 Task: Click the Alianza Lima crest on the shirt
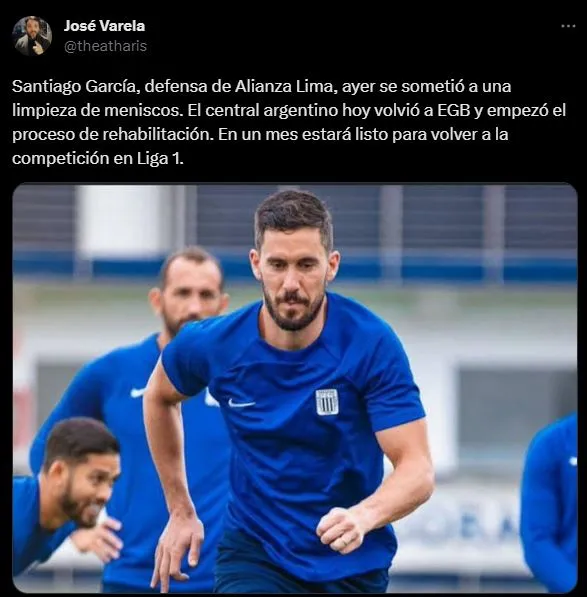click(x=327, y=402)
